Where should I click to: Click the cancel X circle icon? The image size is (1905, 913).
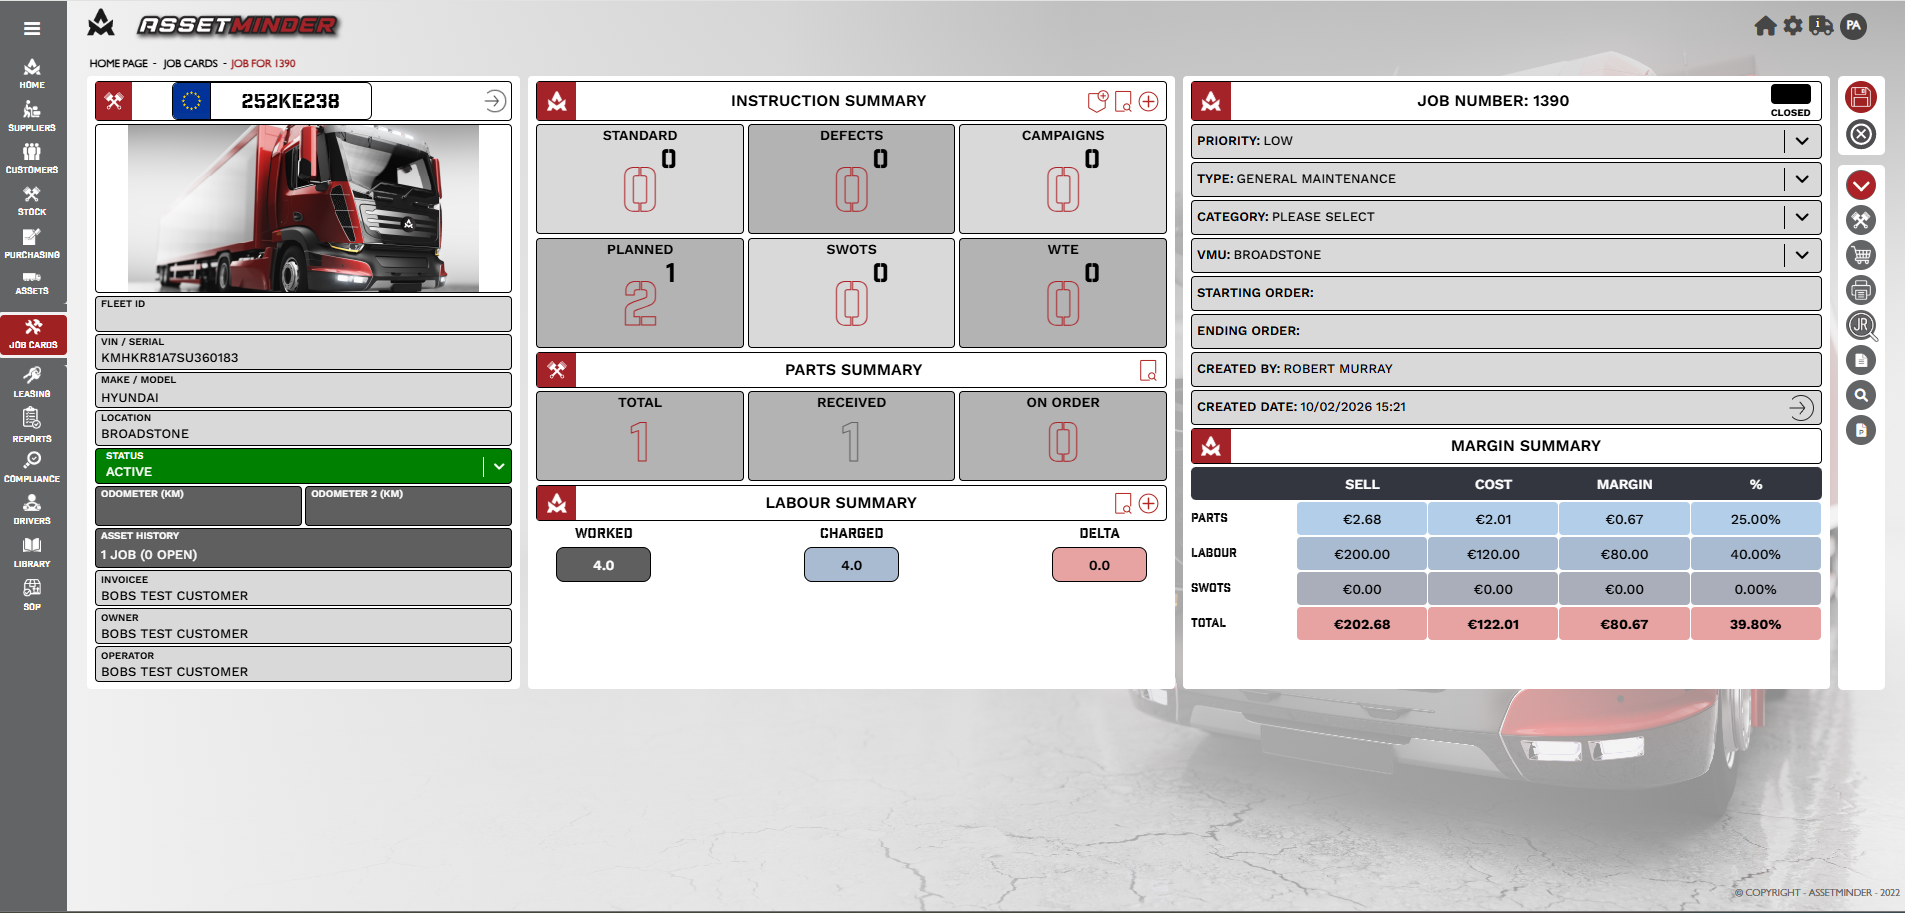coord(1860,134)
